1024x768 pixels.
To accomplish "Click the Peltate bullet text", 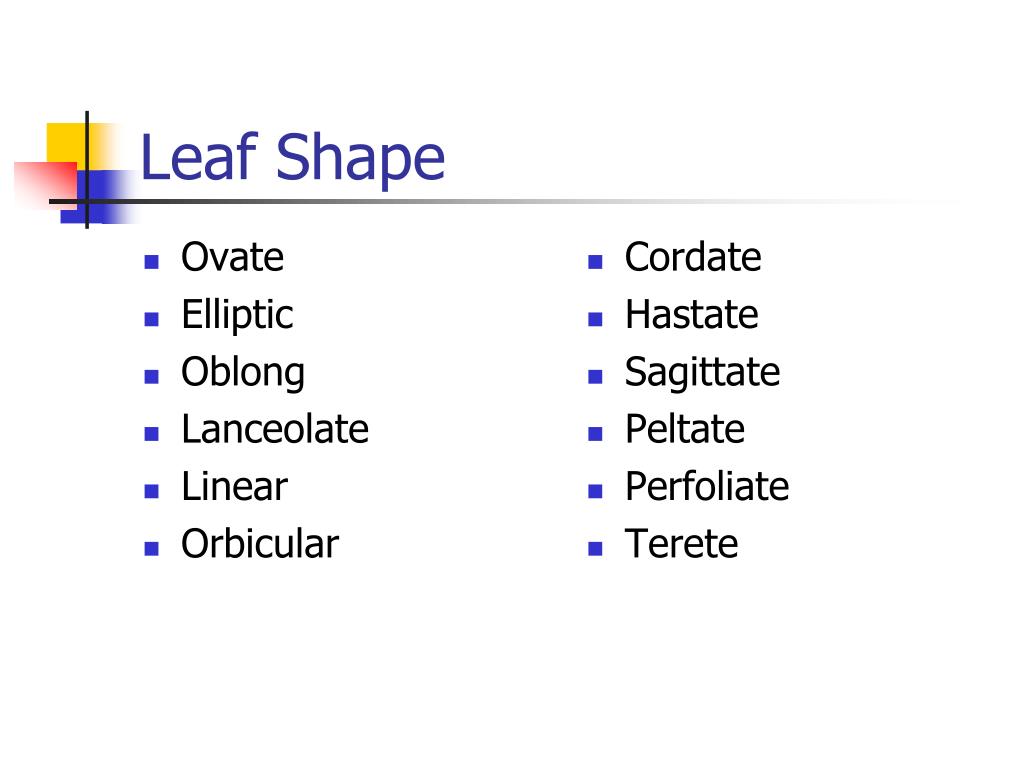I will tap(684, 429).
